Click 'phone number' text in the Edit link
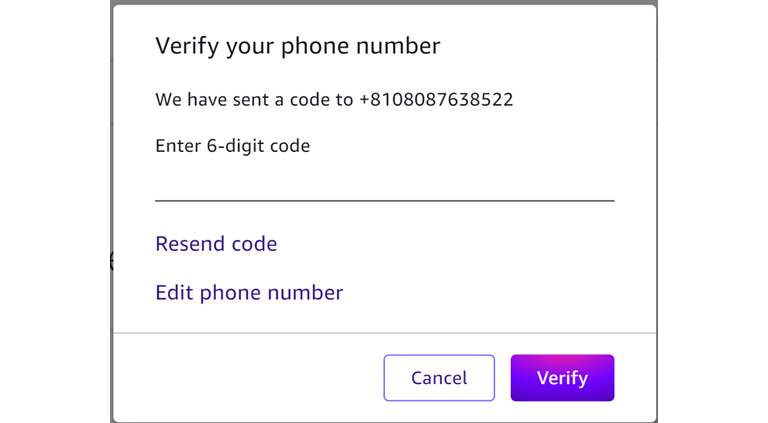 pos(271,293)
